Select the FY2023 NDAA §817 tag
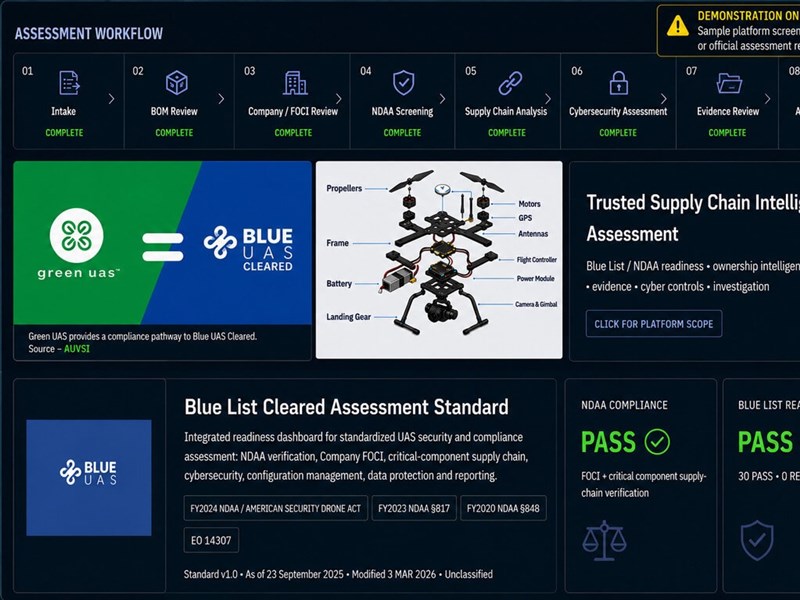Viewport: 800px width, 600px height. 414,508
